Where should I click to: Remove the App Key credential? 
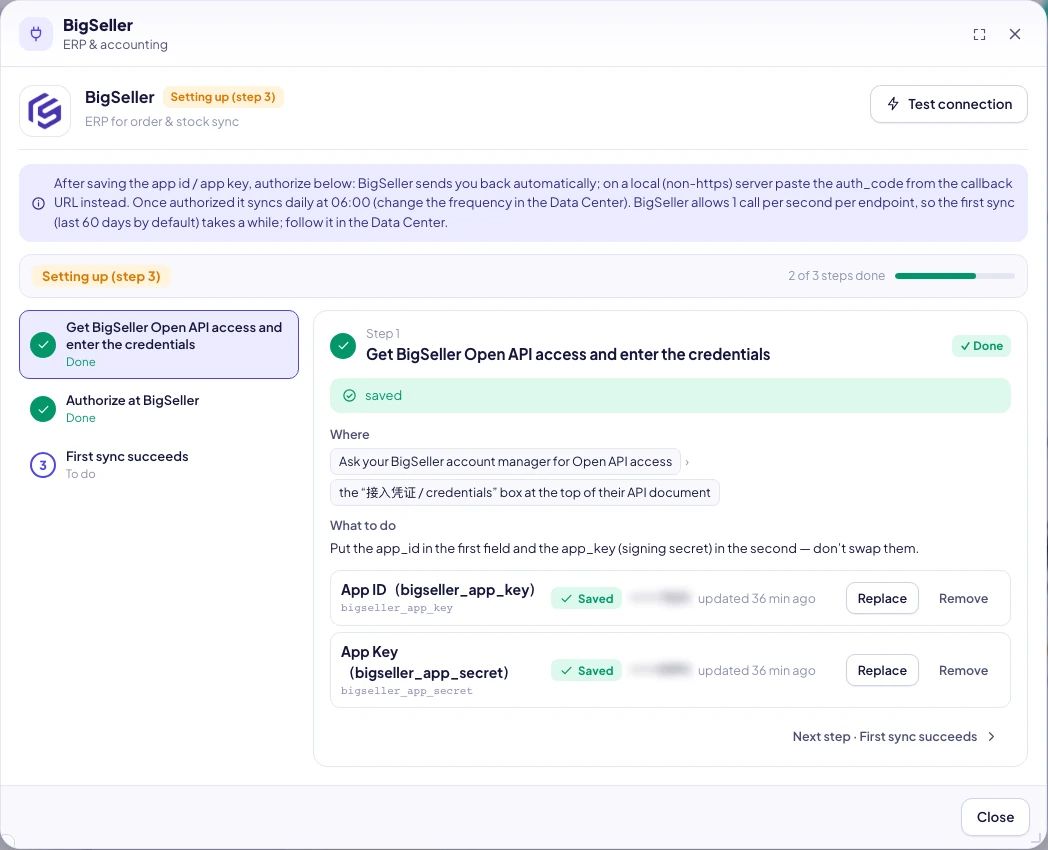[963, 670]
